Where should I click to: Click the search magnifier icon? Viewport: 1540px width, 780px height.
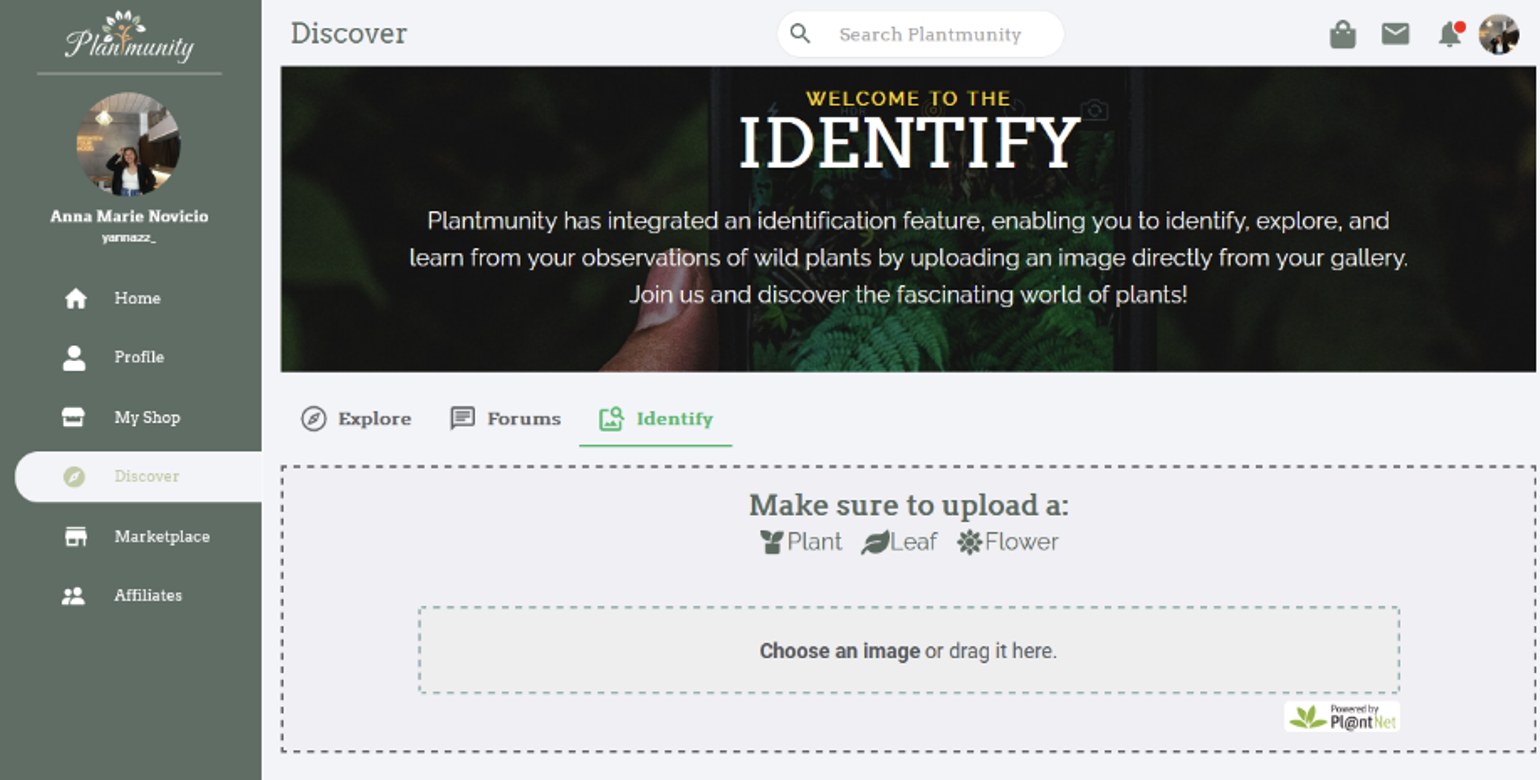800,33
